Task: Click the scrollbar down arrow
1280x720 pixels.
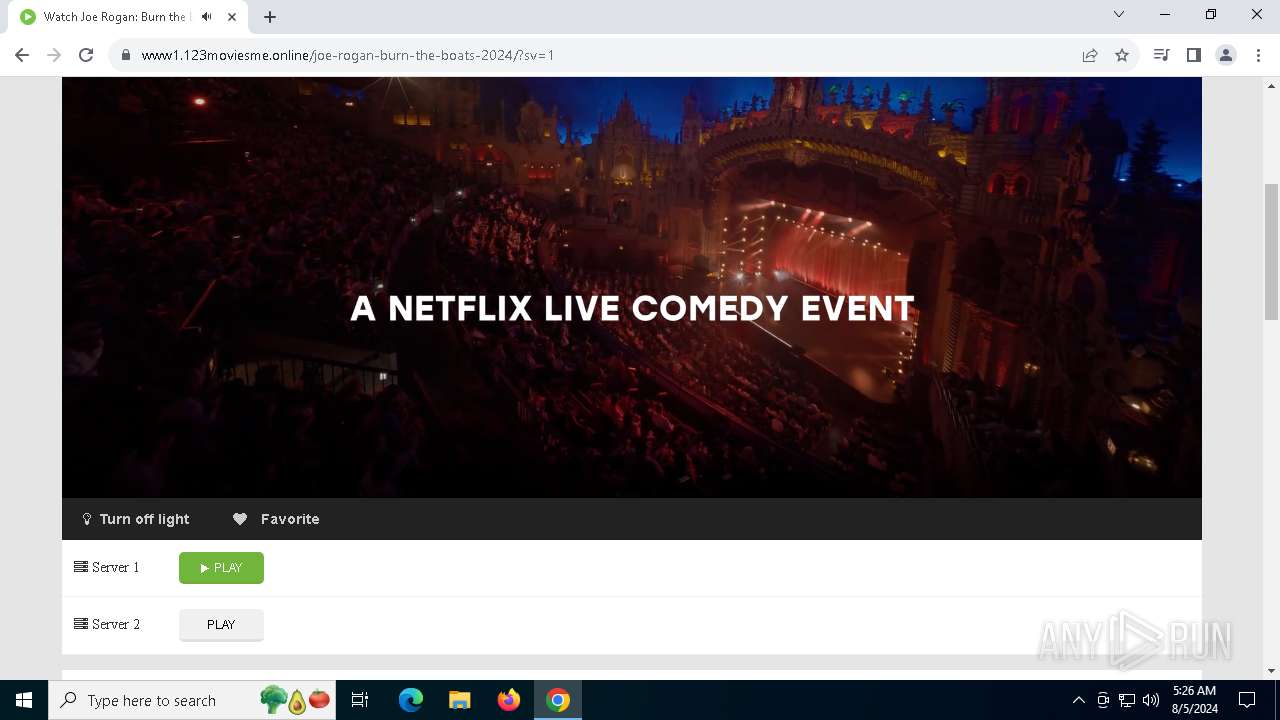Action: 1271,670
